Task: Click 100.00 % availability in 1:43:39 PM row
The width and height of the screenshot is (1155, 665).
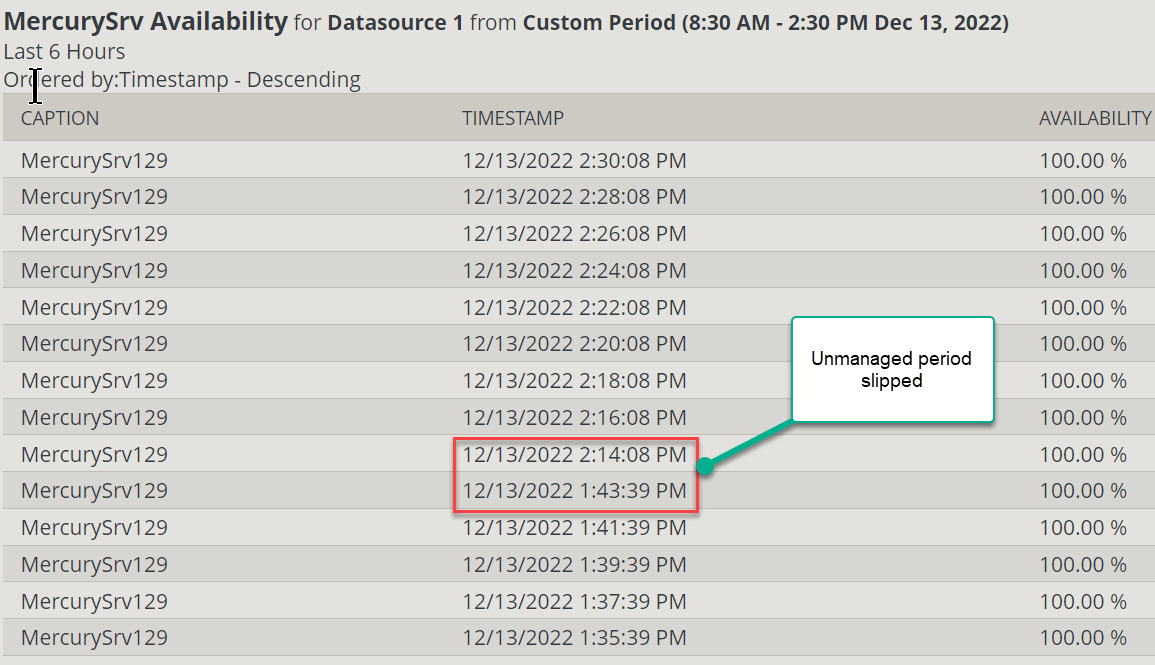Action: pos(1083,490)
